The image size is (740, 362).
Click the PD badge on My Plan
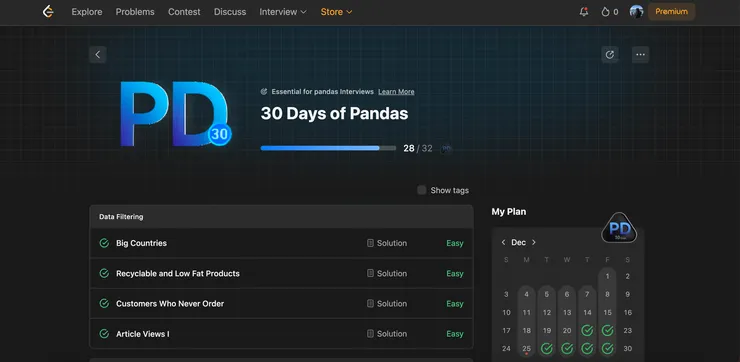[x=619, y=228]
